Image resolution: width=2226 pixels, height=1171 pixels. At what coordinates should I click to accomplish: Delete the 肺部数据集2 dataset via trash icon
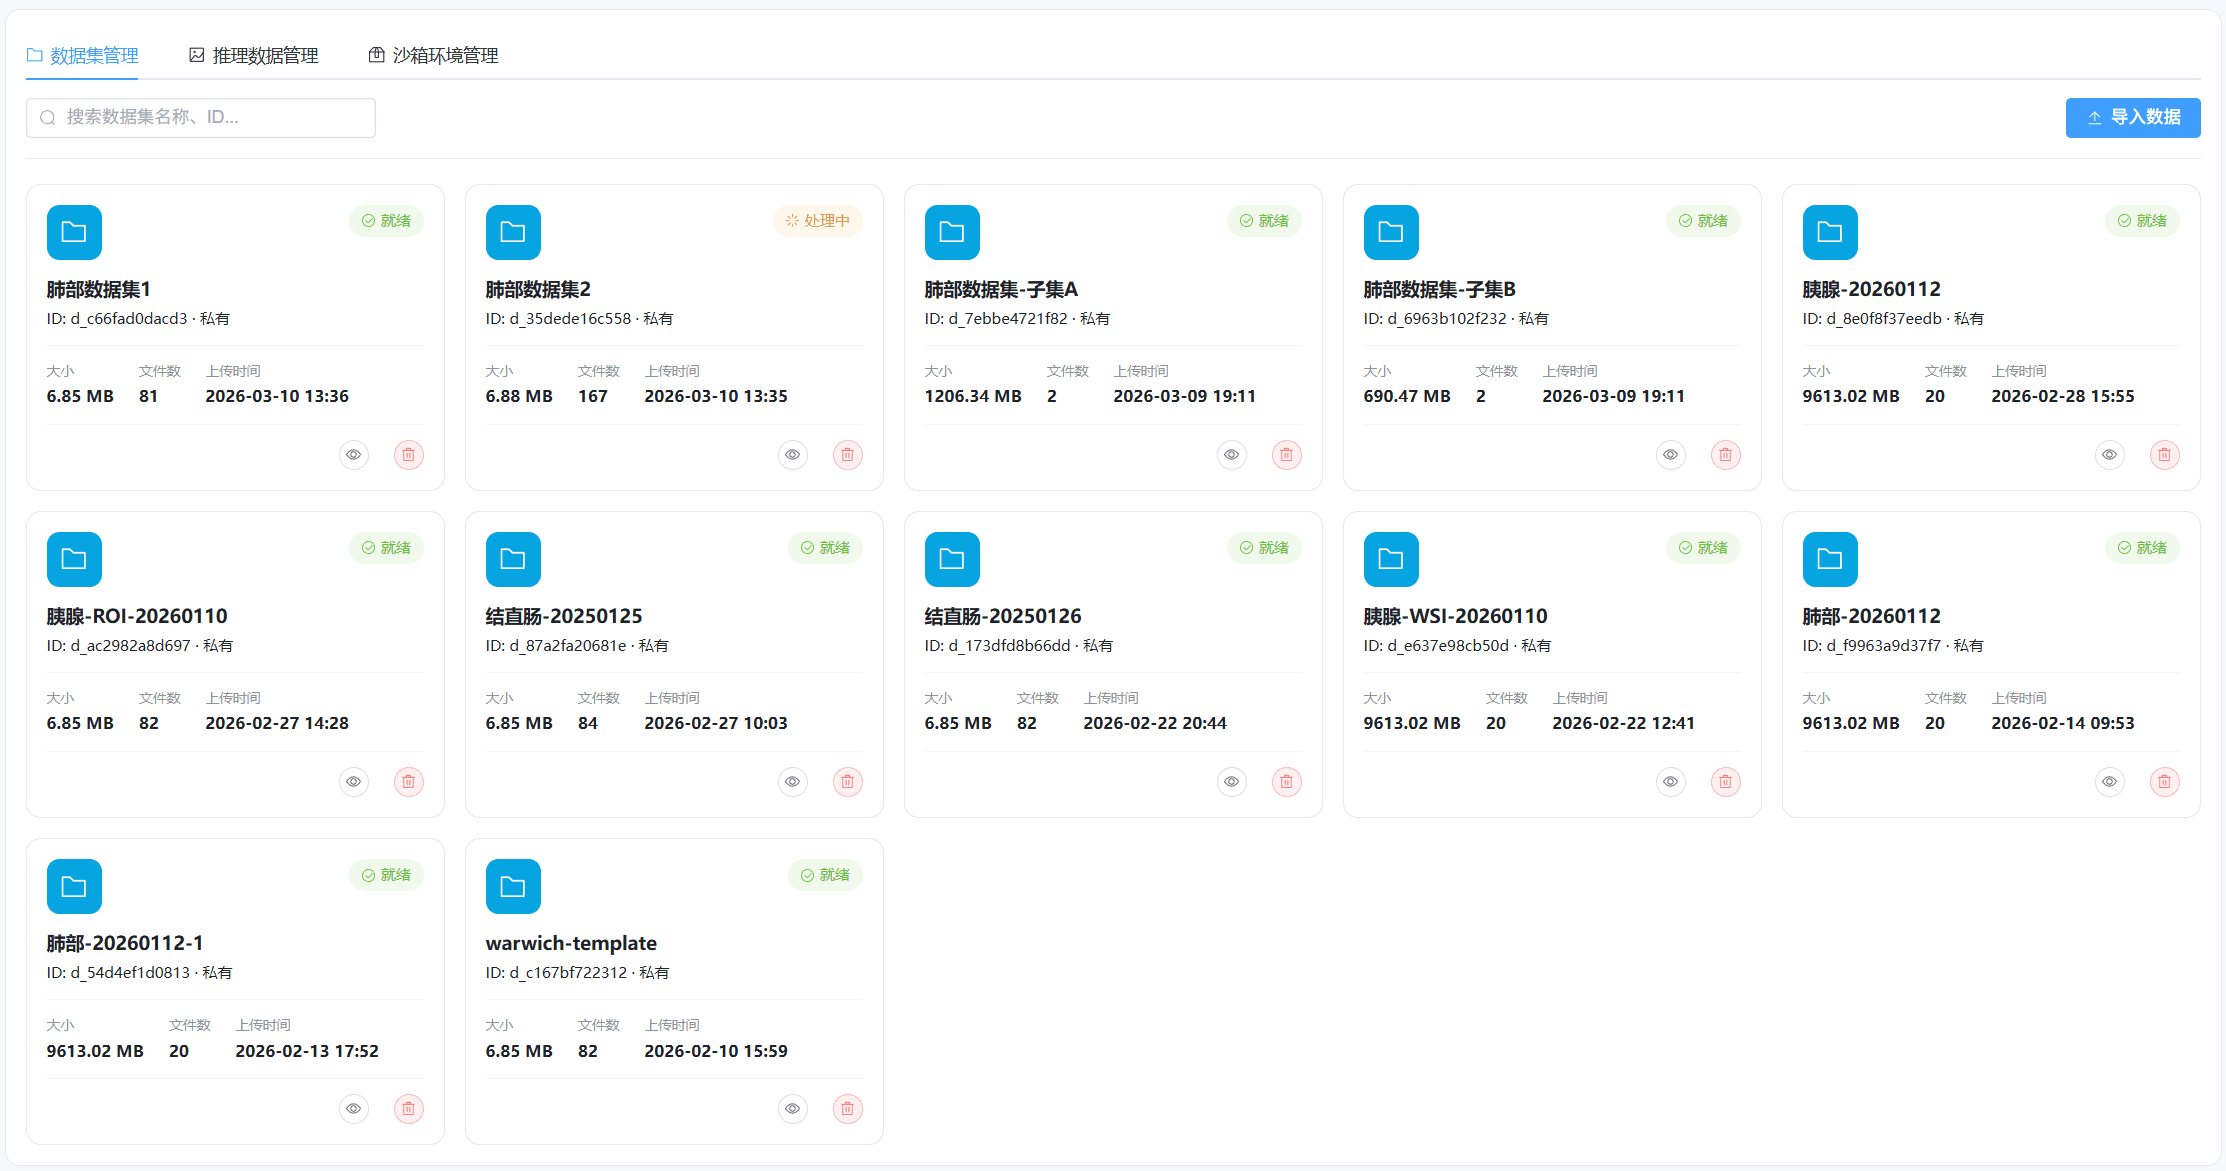coord(847,454)
